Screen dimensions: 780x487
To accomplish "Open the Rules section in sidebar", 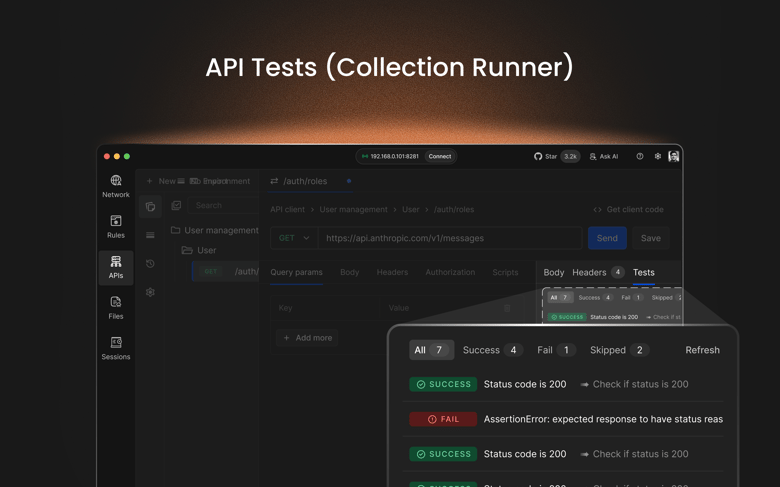I will pyautogui.click(x=116, y=226).
